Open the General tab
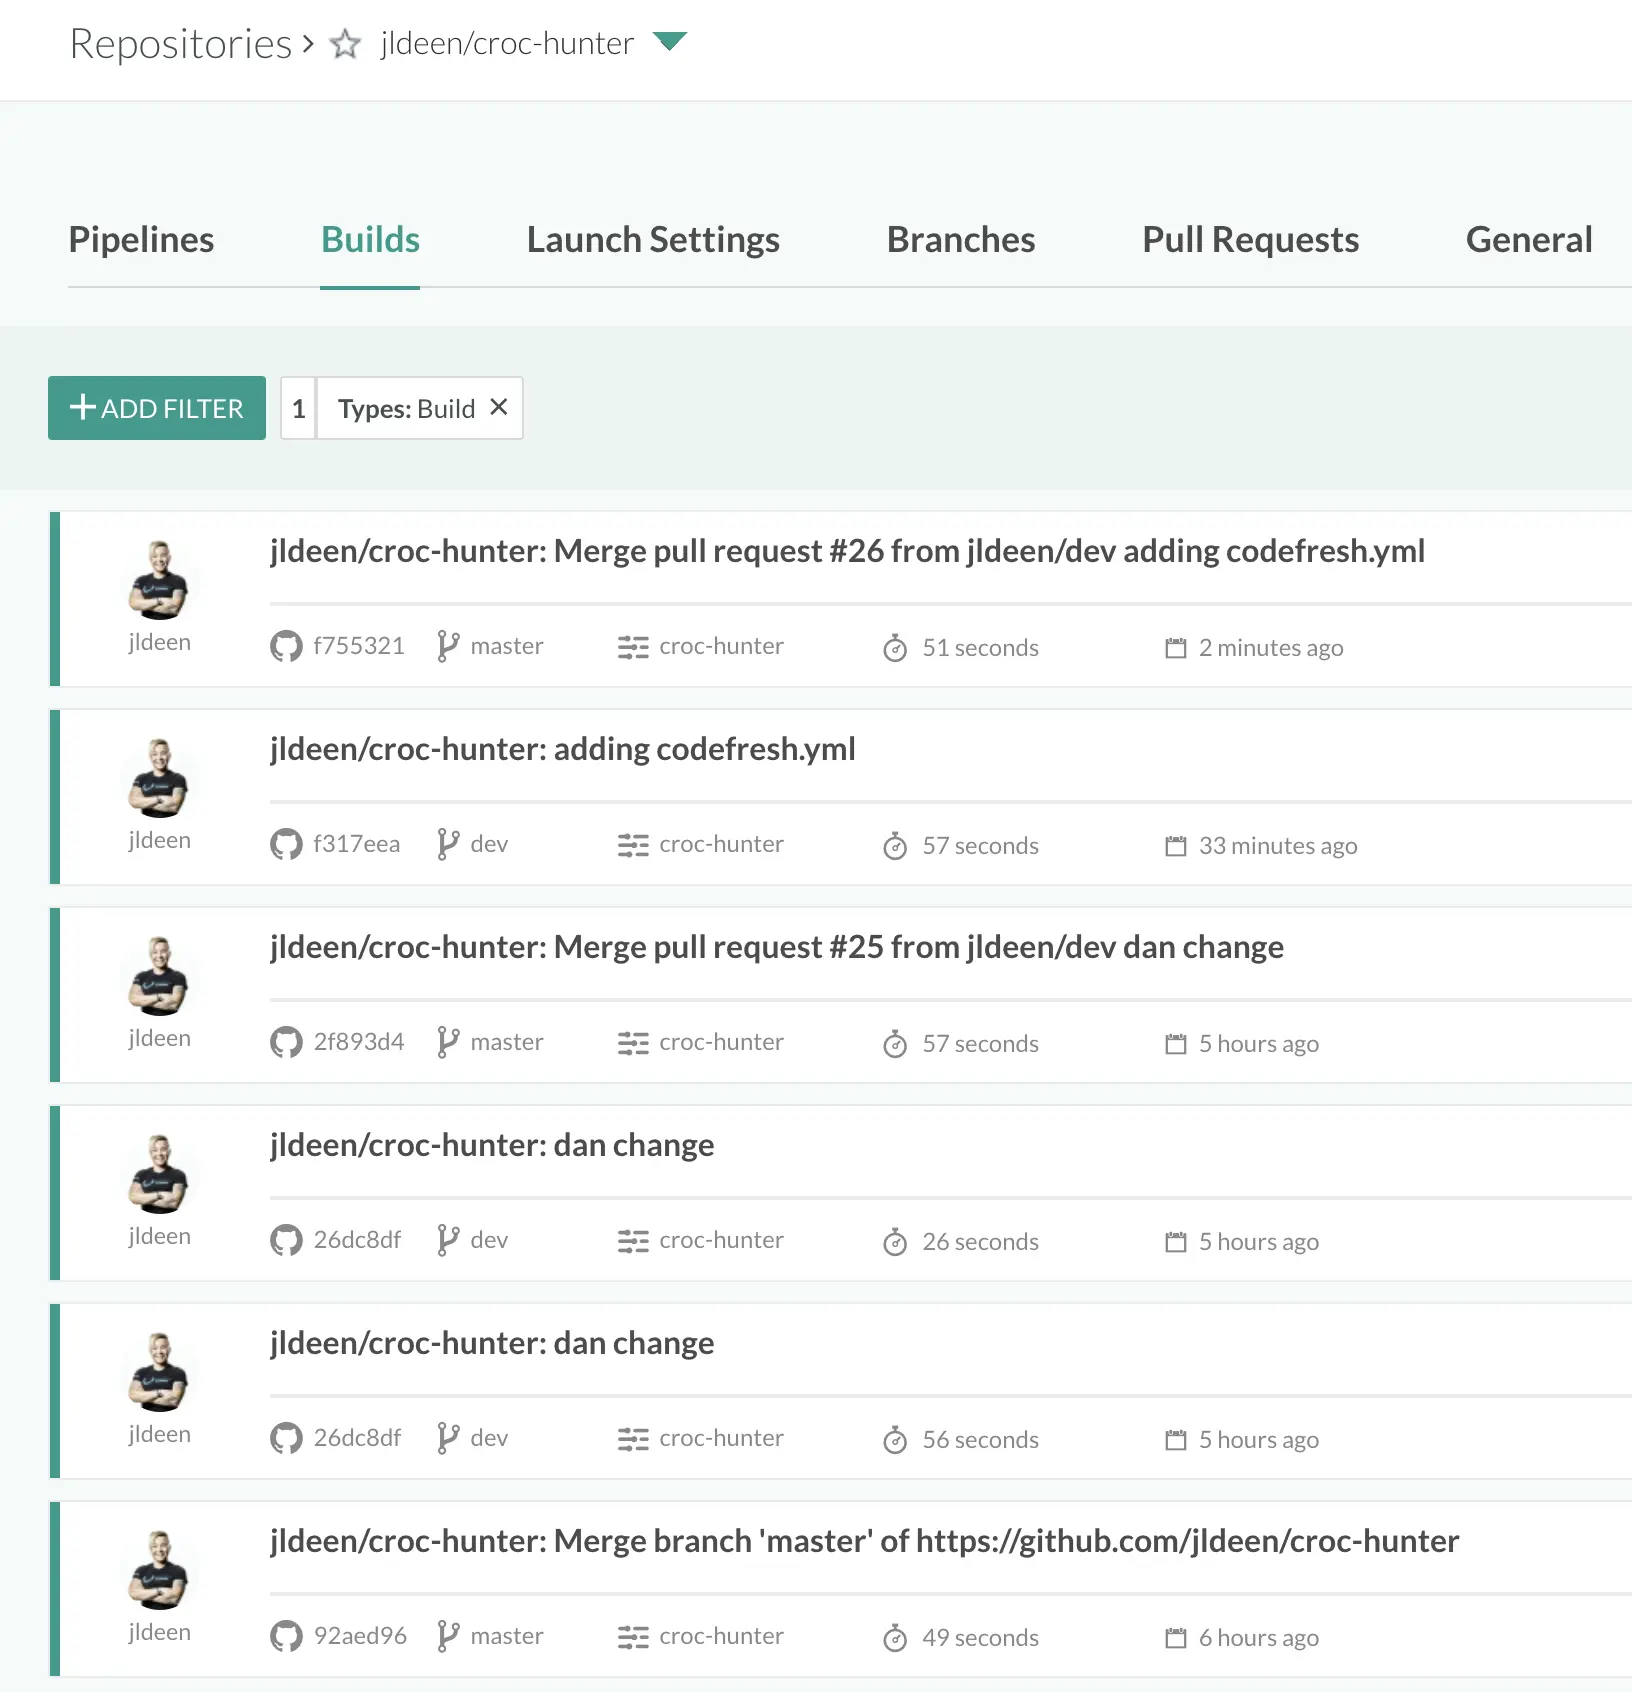 pyautogui.click(x=1529, y=240)
